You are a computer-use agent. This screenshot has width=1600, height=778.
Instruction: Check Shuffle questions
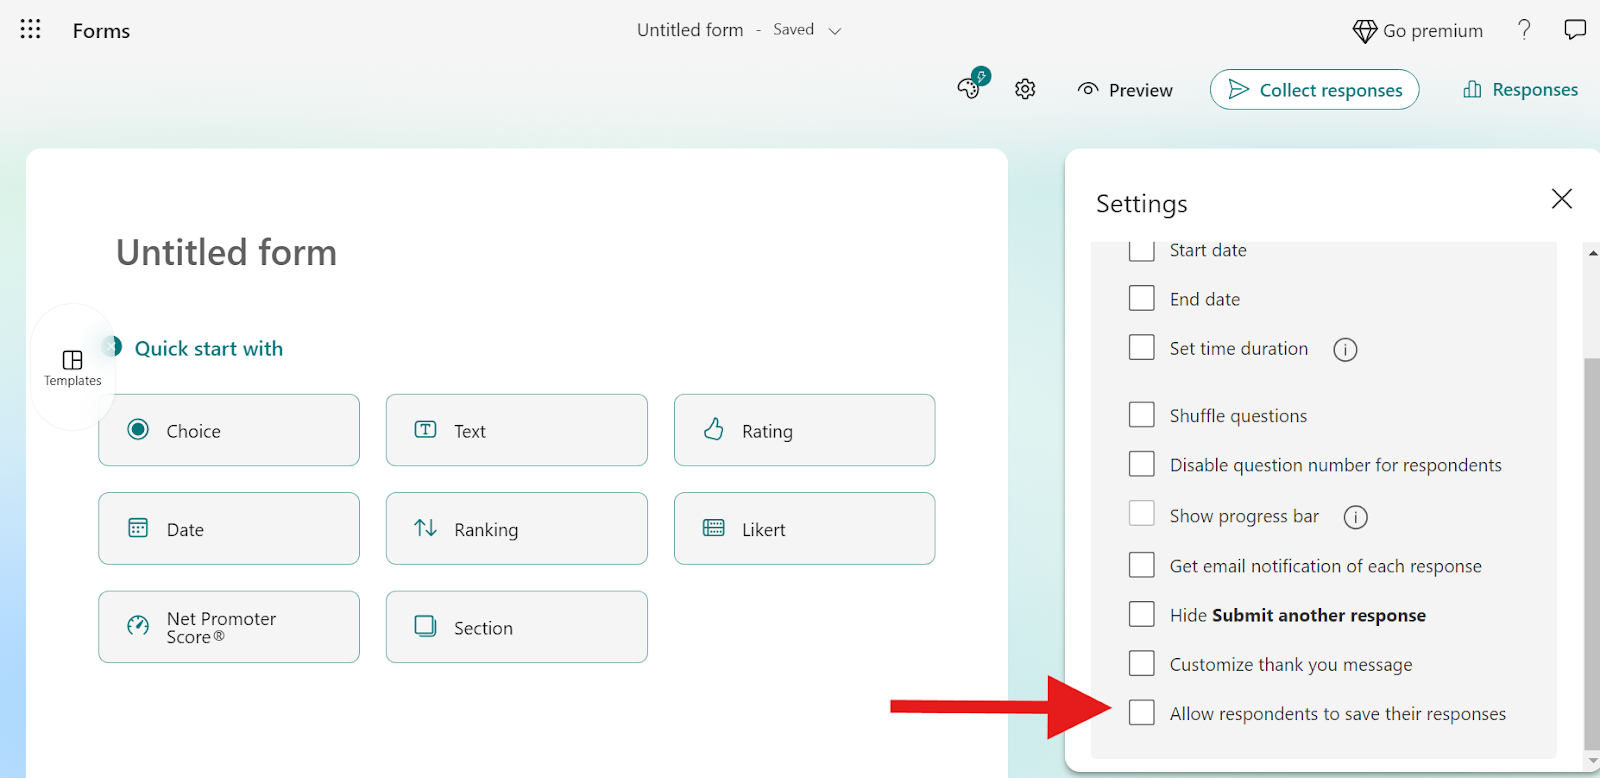[x=1141, y=414]
